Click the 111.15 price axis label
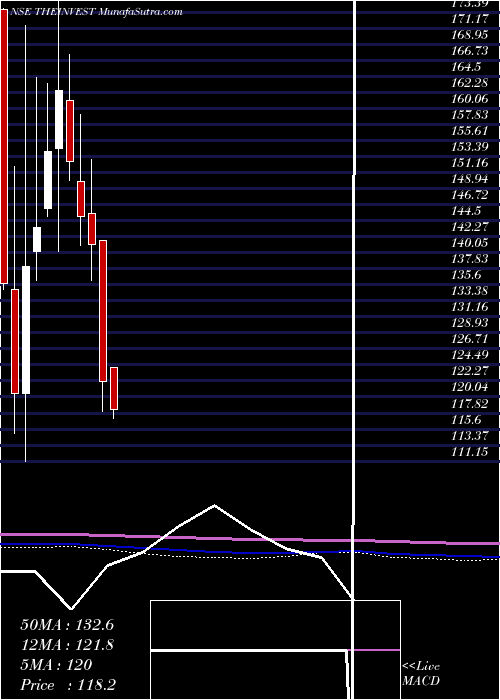 pos(469,450)
